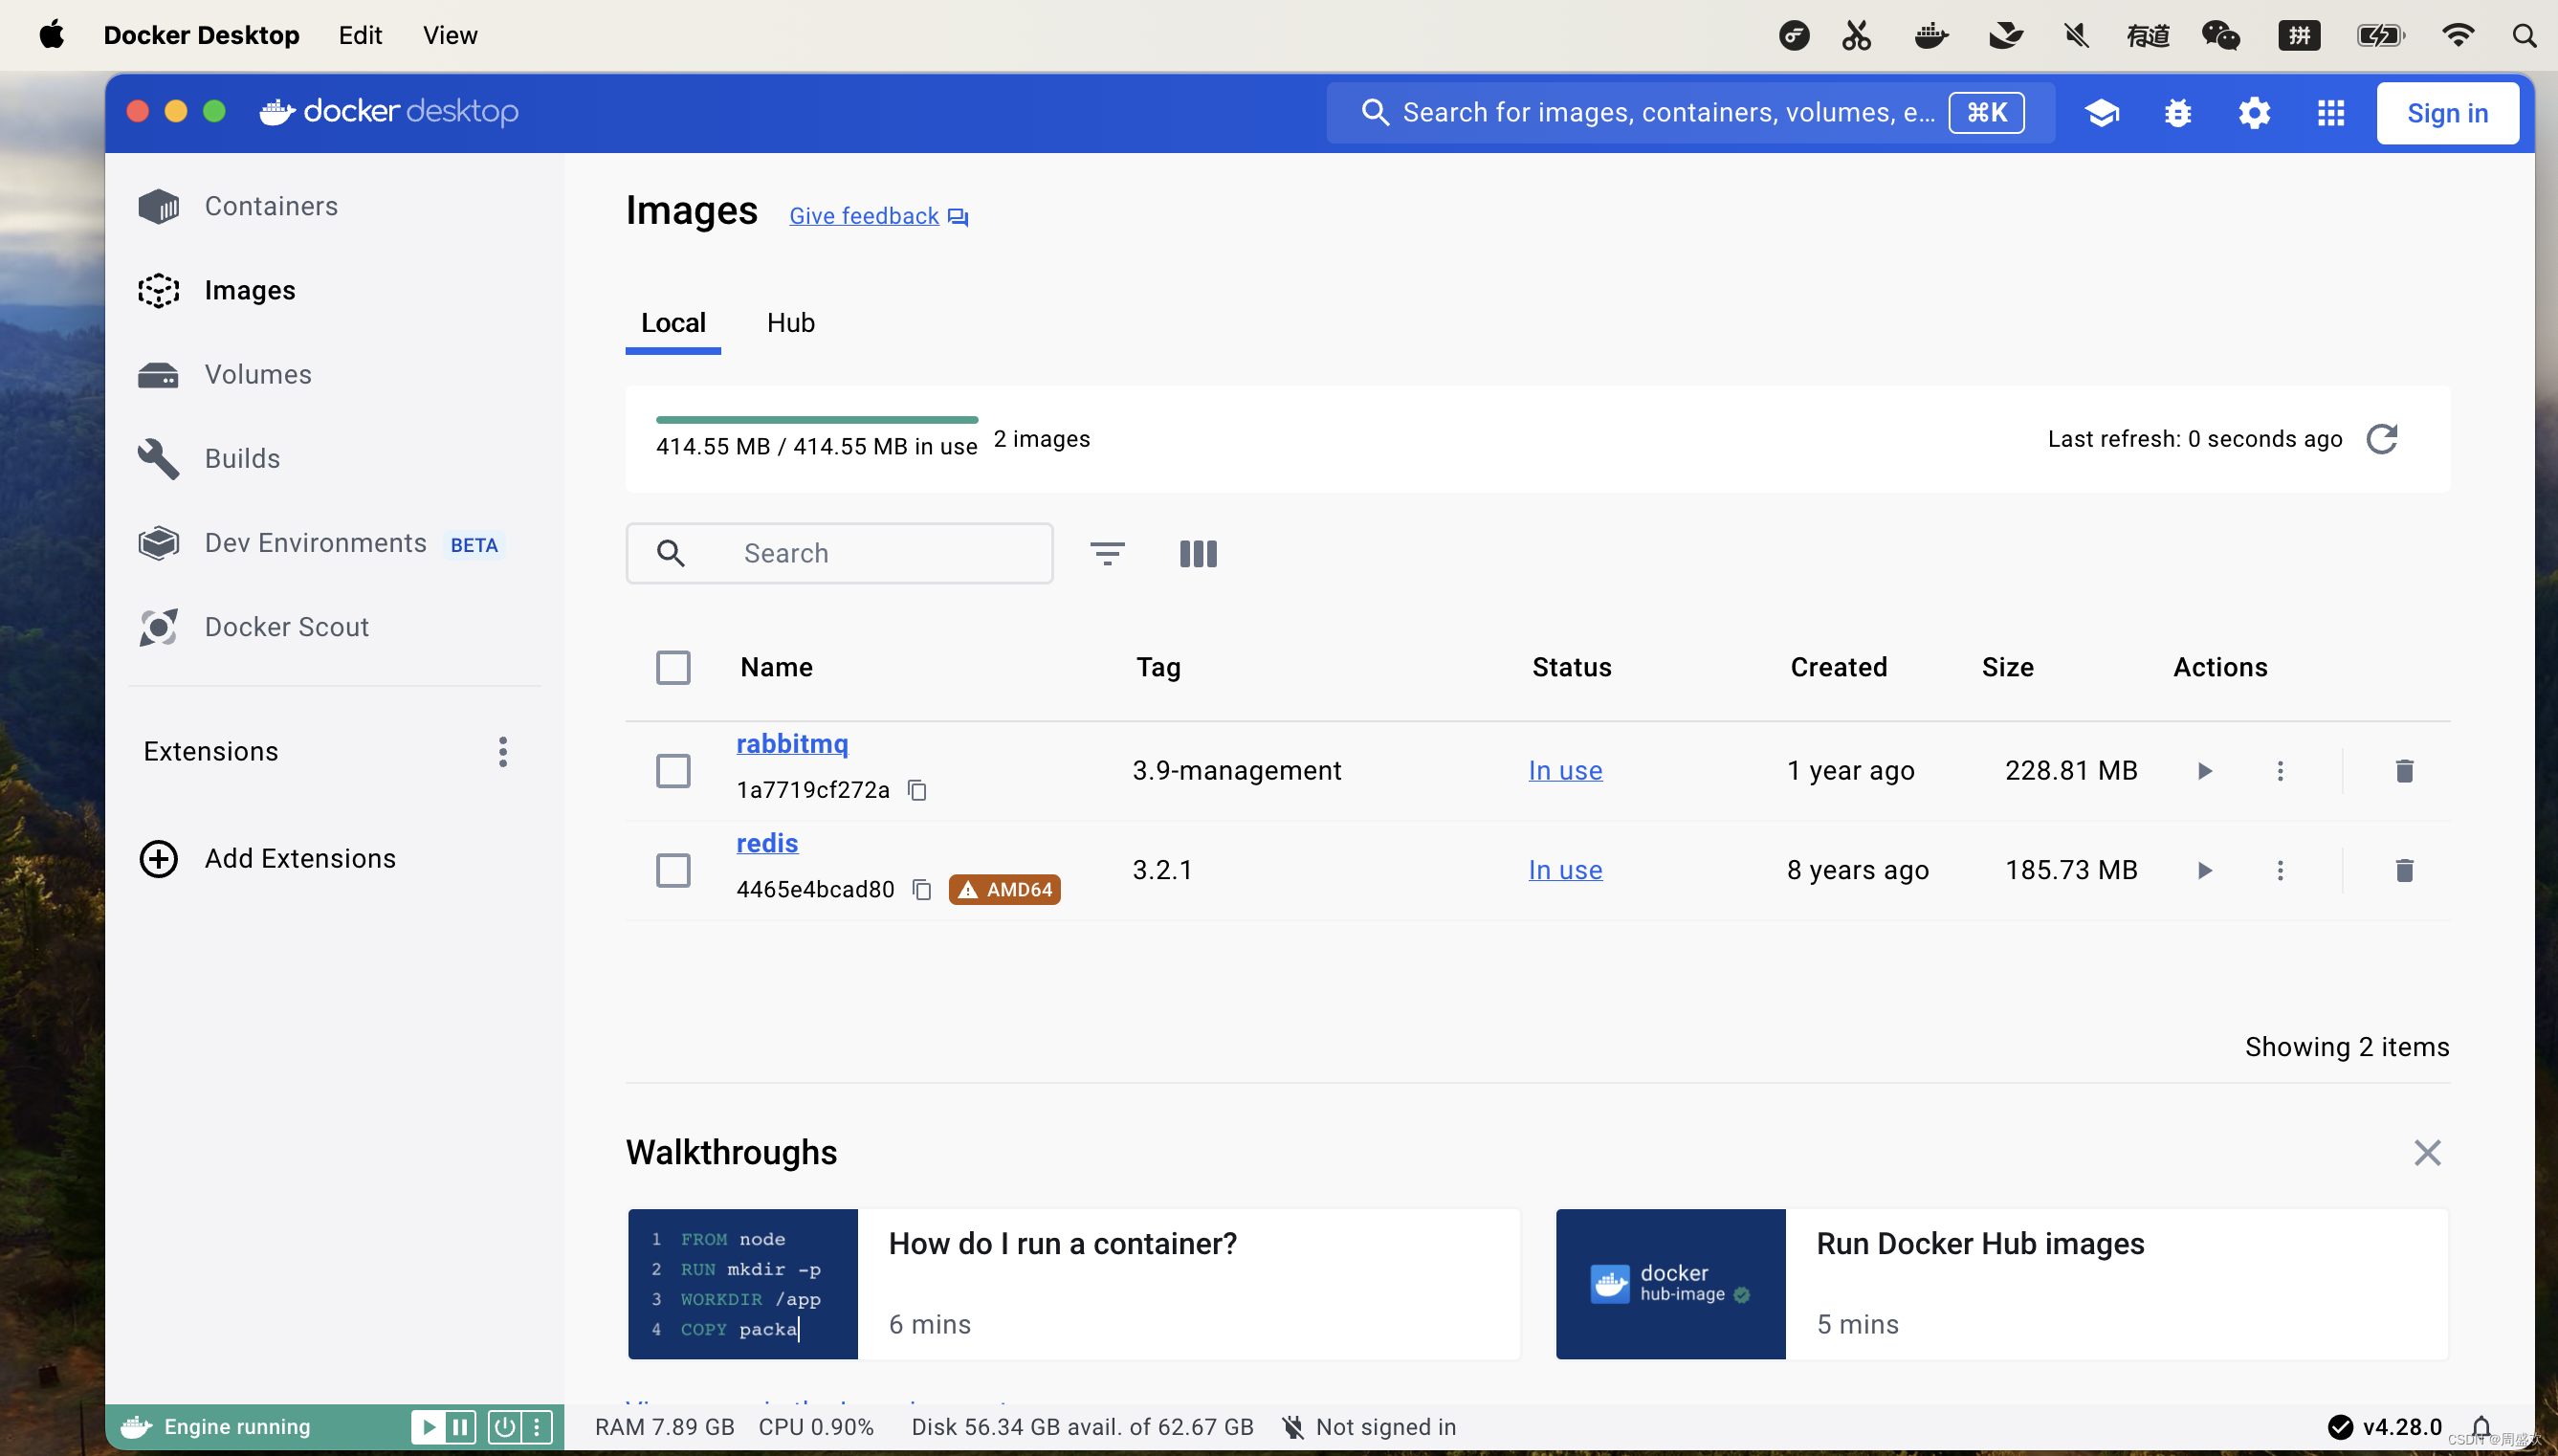Click the refresh images button
This screenshot has width=2558, height=1456.
click(2382, 439)
